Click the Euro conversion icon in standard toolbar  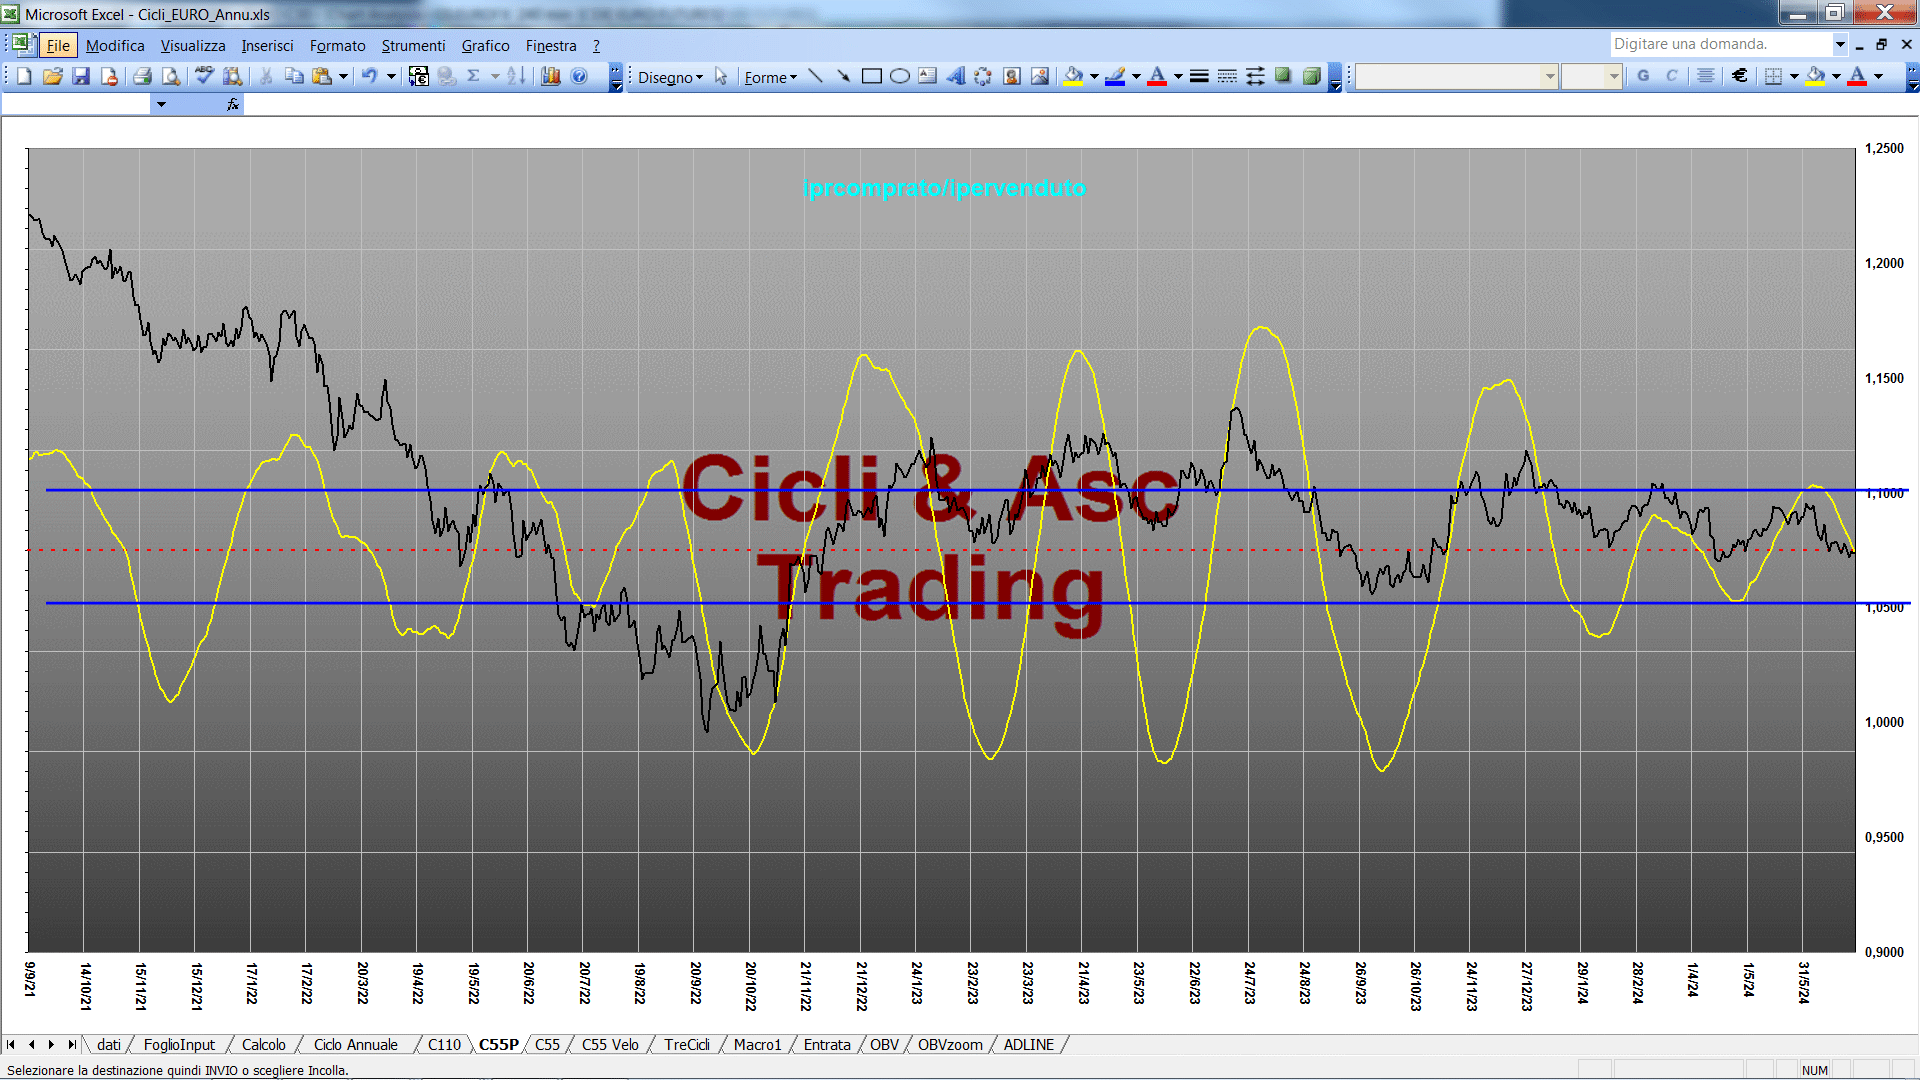[x=419, y=76]
